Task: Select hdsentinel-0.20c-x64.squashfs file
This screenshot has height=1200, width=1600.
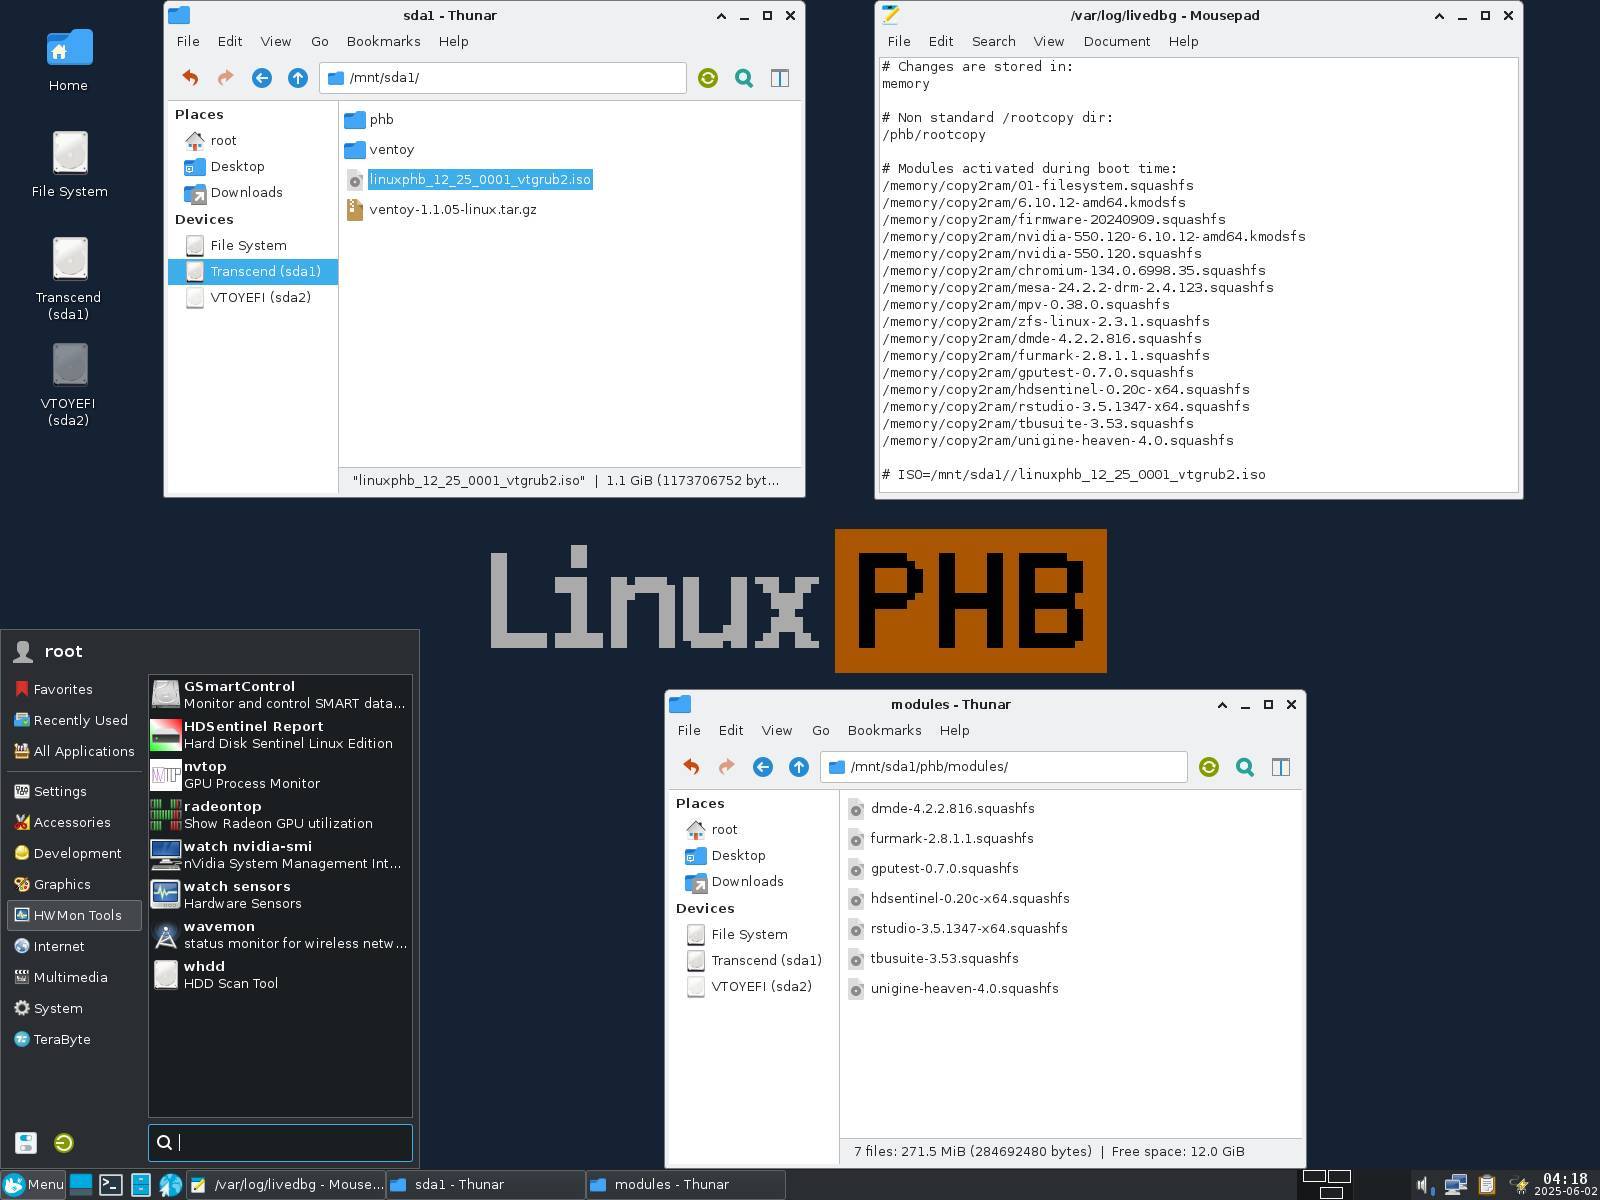Action: pyautogui.click(x=959, y=898)
